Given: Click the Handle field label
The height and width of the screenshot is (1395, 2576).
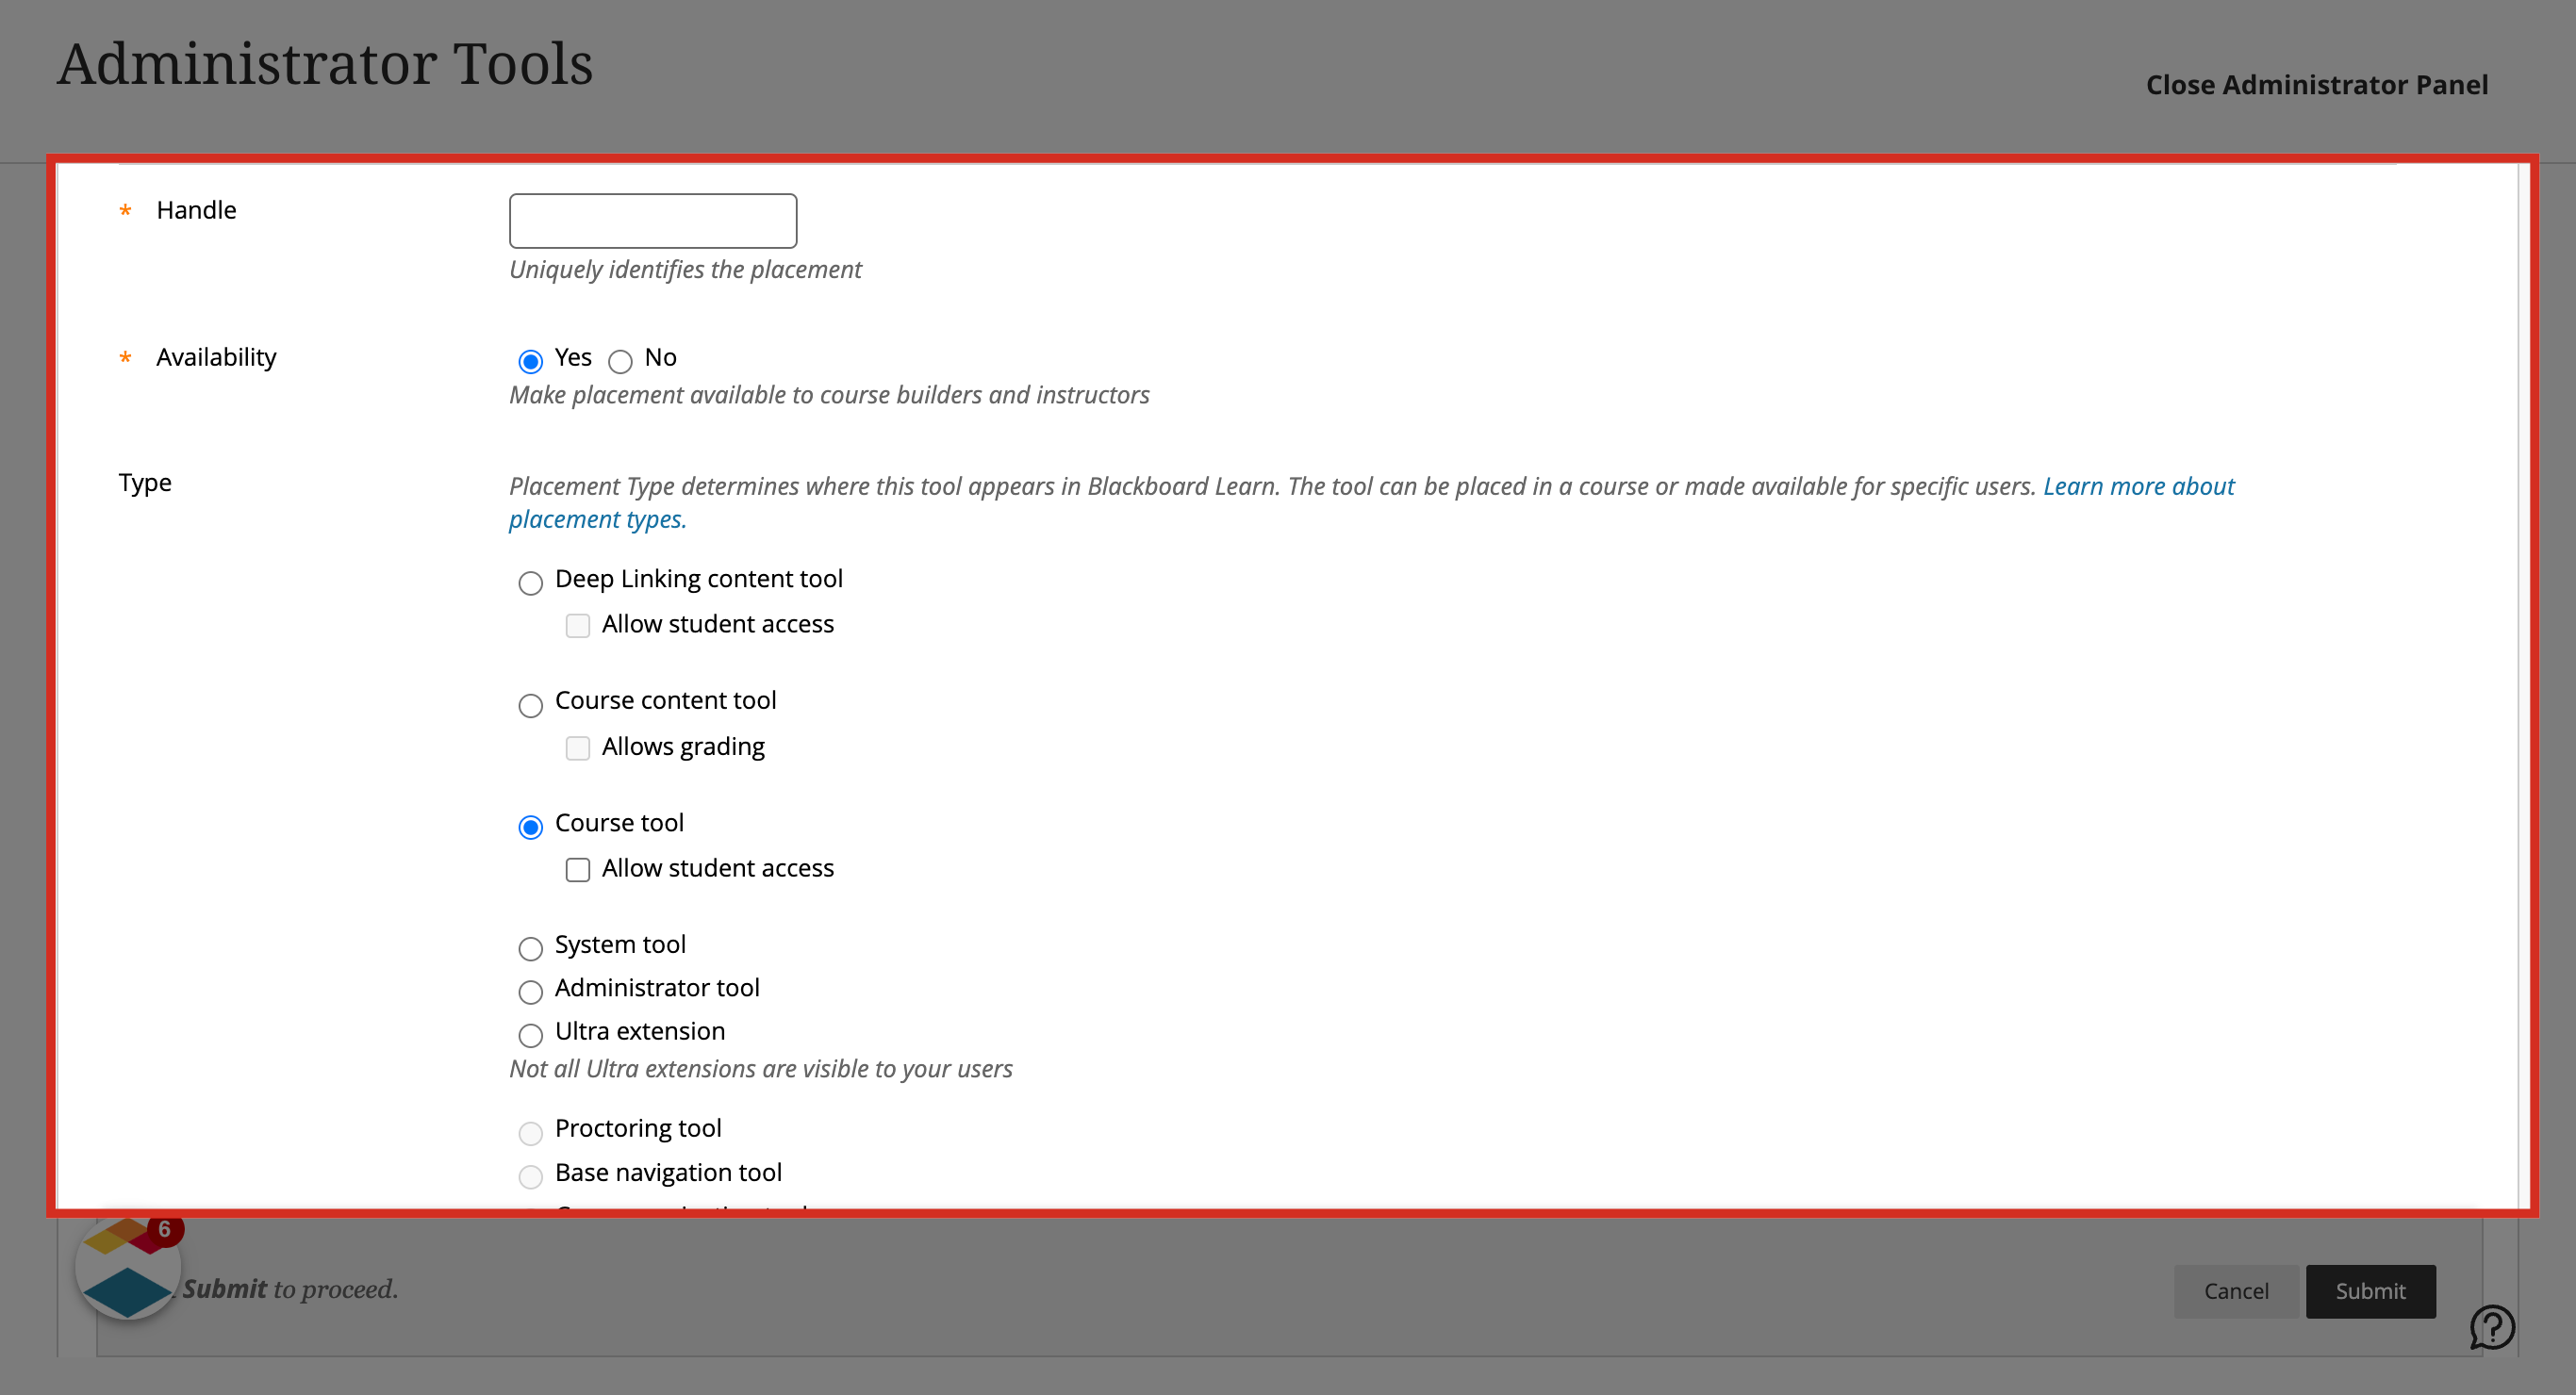Looking at the screenshot, I should 196,210.
